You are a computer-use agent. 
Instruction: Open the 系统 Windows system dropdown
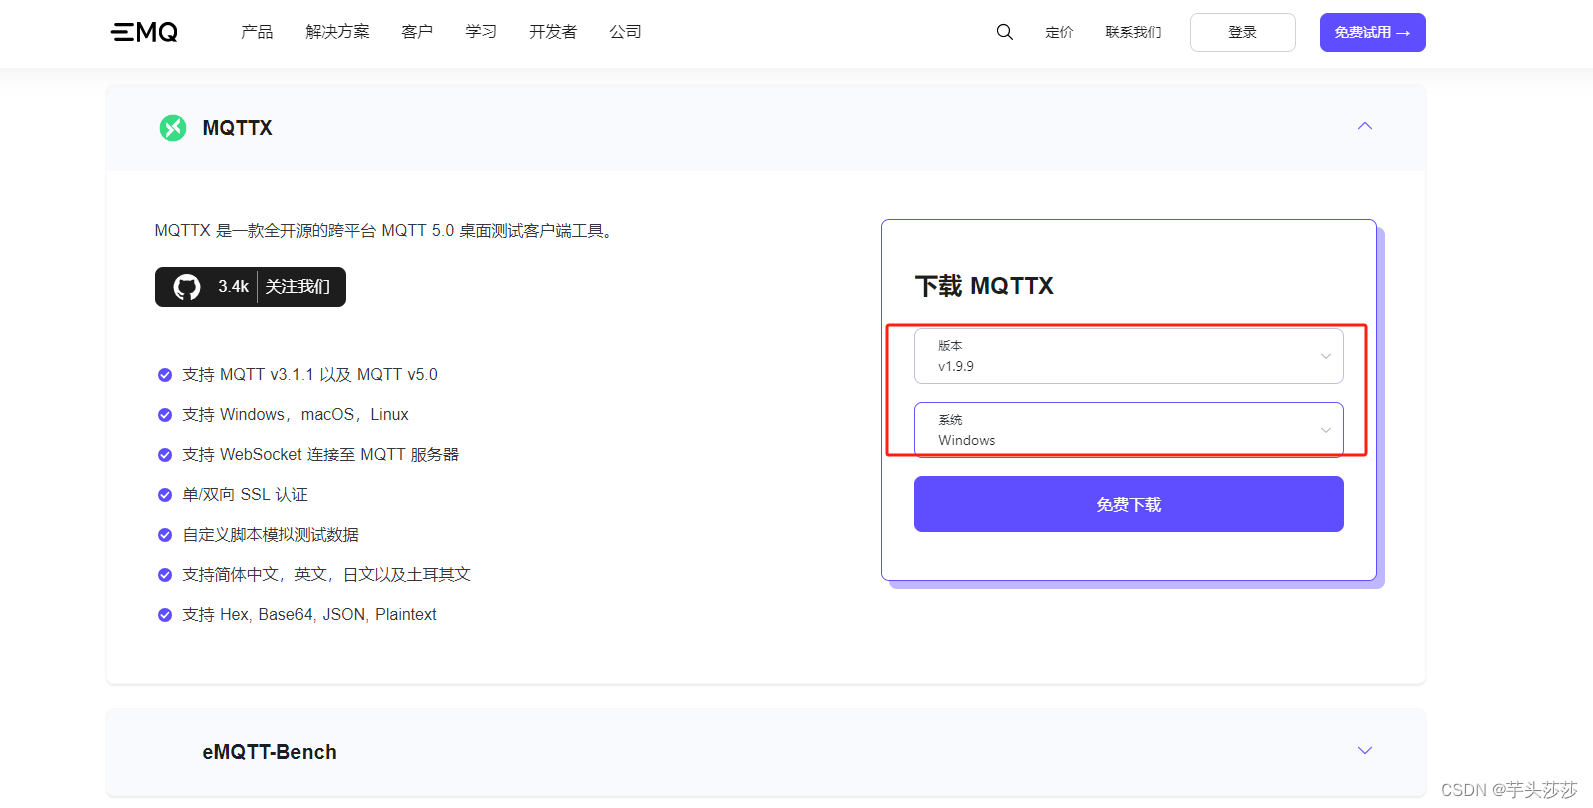(x=1129, y=430)
